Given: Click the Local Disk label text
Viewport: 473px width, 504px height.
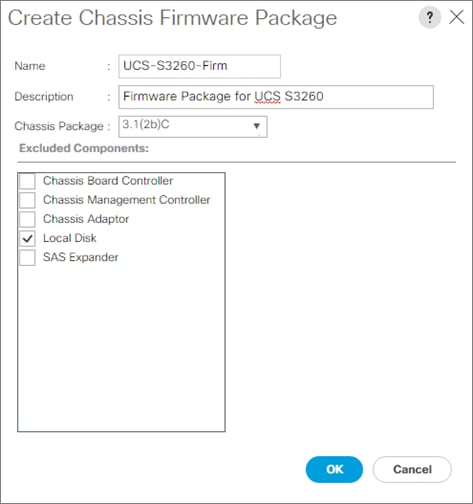Looking at the screenshot, I should [70, 238].
